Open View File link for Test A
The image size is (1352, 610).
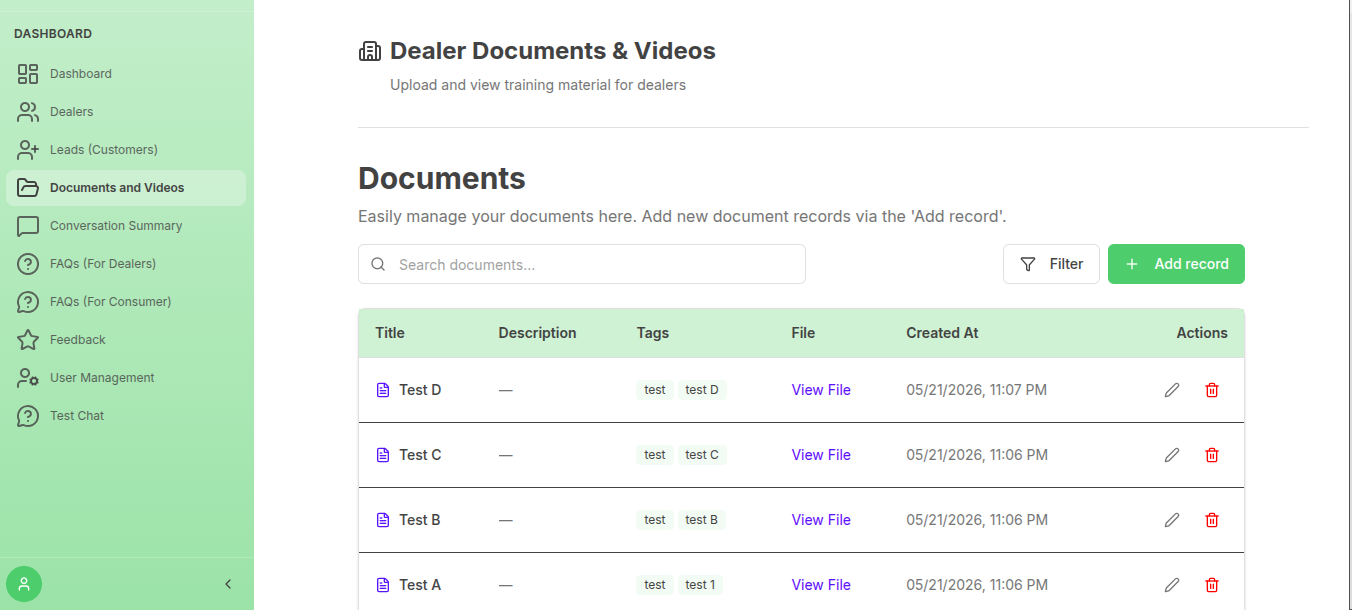821,585
